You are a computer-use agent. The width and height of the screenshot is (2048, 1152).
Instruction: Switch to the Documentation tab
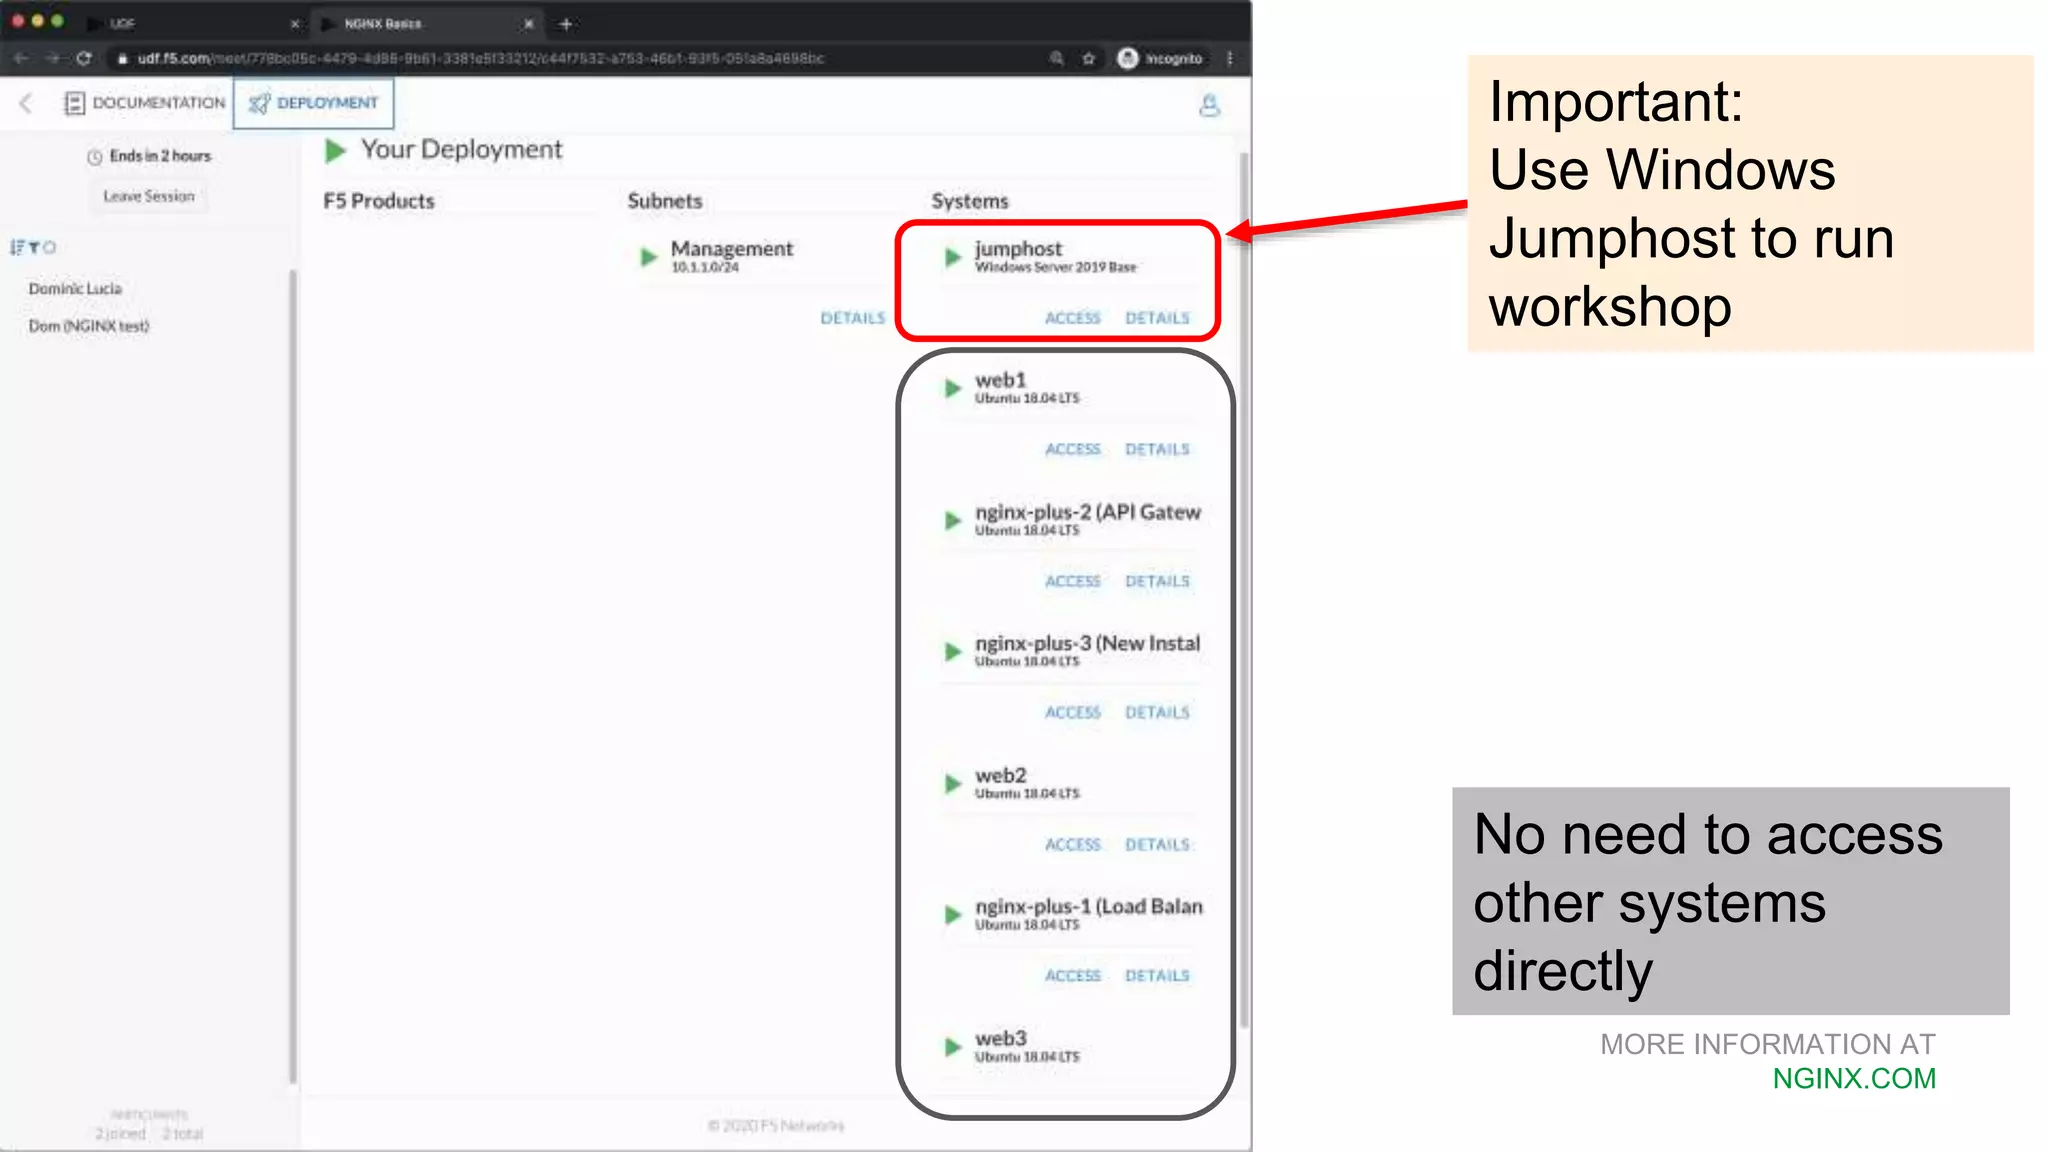pos(145,103)
